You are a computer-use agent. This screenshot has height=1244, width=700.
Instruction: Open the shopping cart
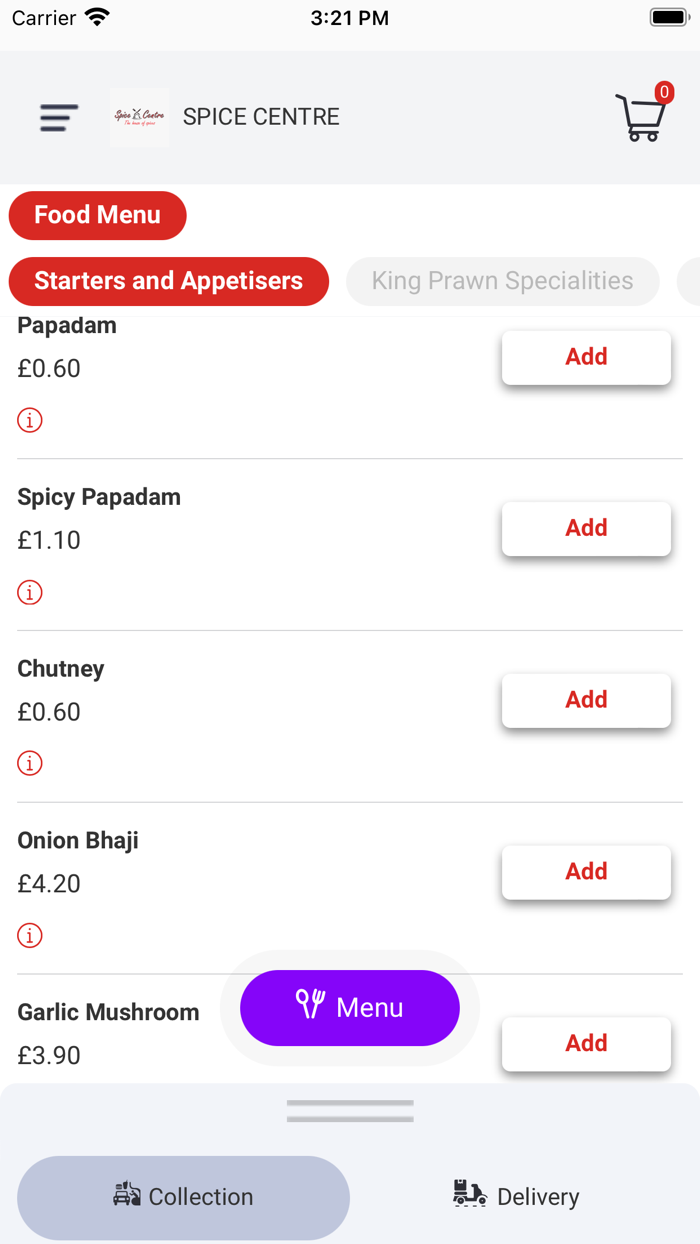coord(641,120)
